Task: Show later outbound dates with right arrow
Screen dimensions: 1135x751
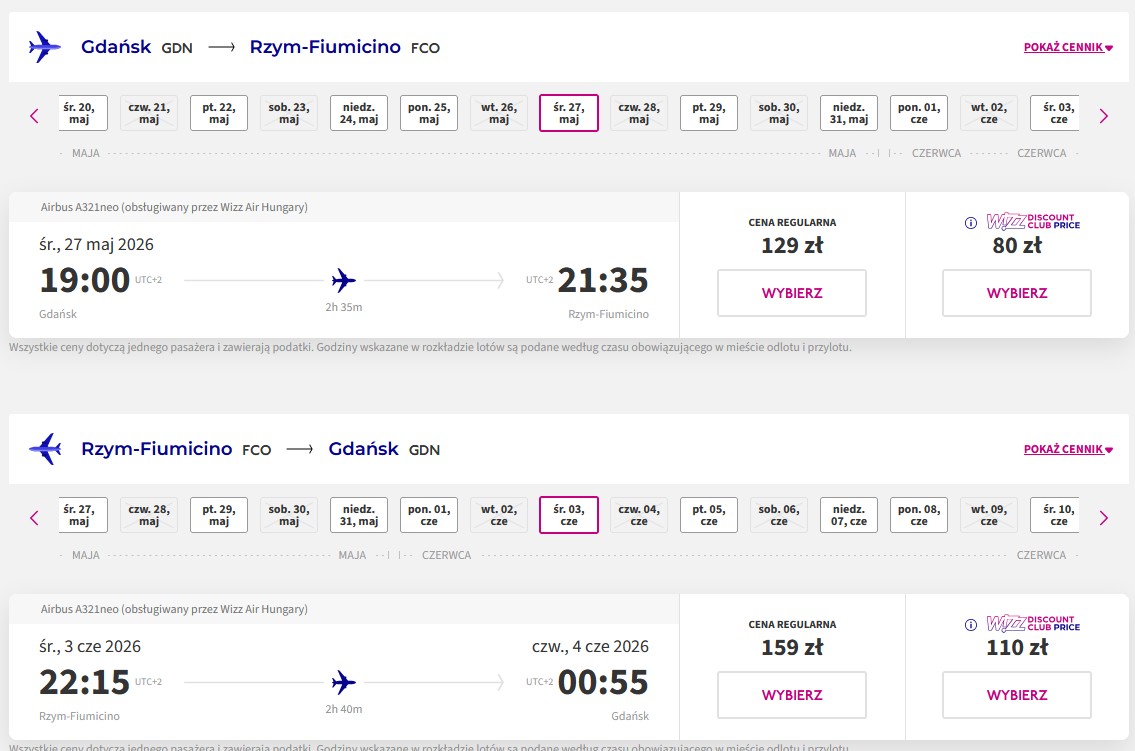Action: [1103, 116]
